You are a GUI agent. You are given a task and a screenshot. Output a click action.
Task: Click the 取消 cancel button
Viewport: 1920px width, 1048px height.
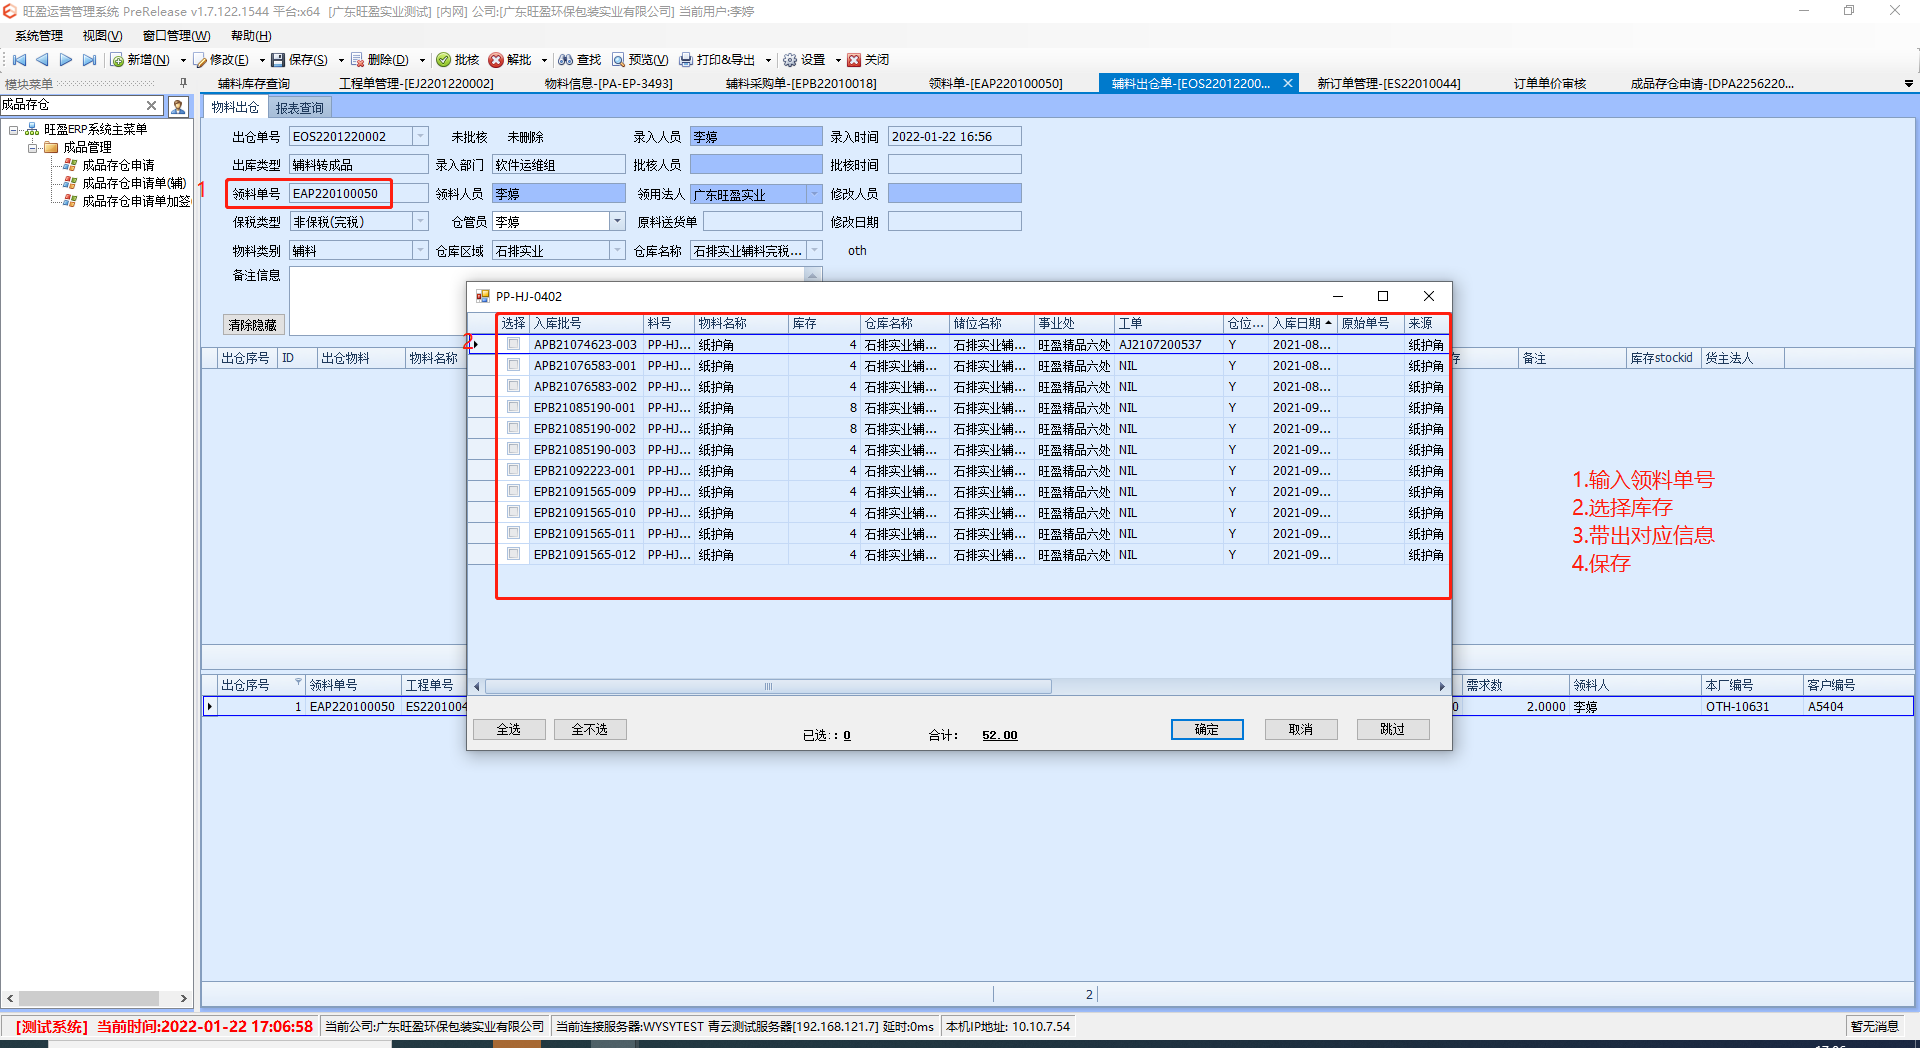pyautogui.click(x=1301, y=729)
